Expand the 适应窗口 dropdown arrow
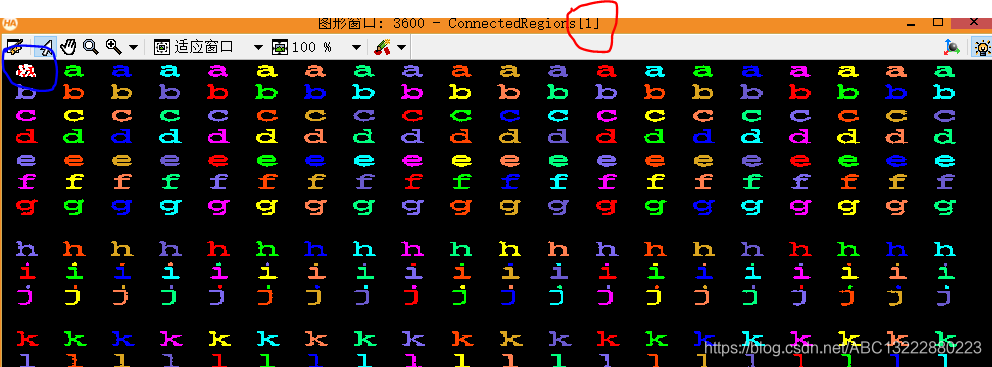The height and width of the screenshot is (367, 992). click(x=257, y=47)
